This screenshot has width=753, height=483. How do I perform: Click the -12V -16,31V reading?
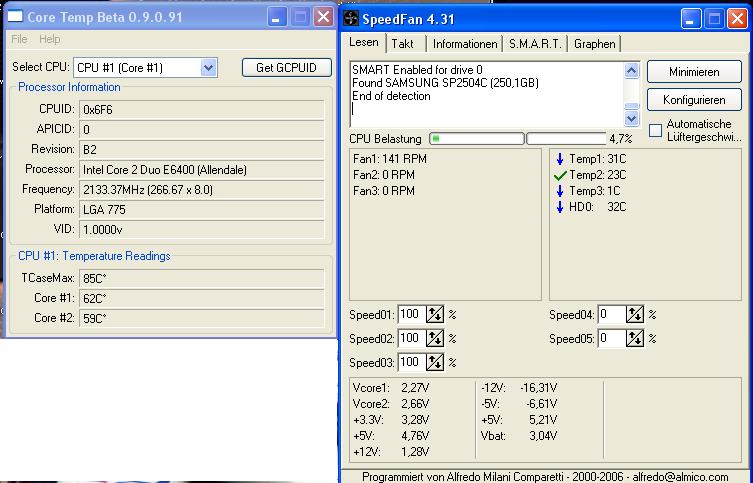519,388
